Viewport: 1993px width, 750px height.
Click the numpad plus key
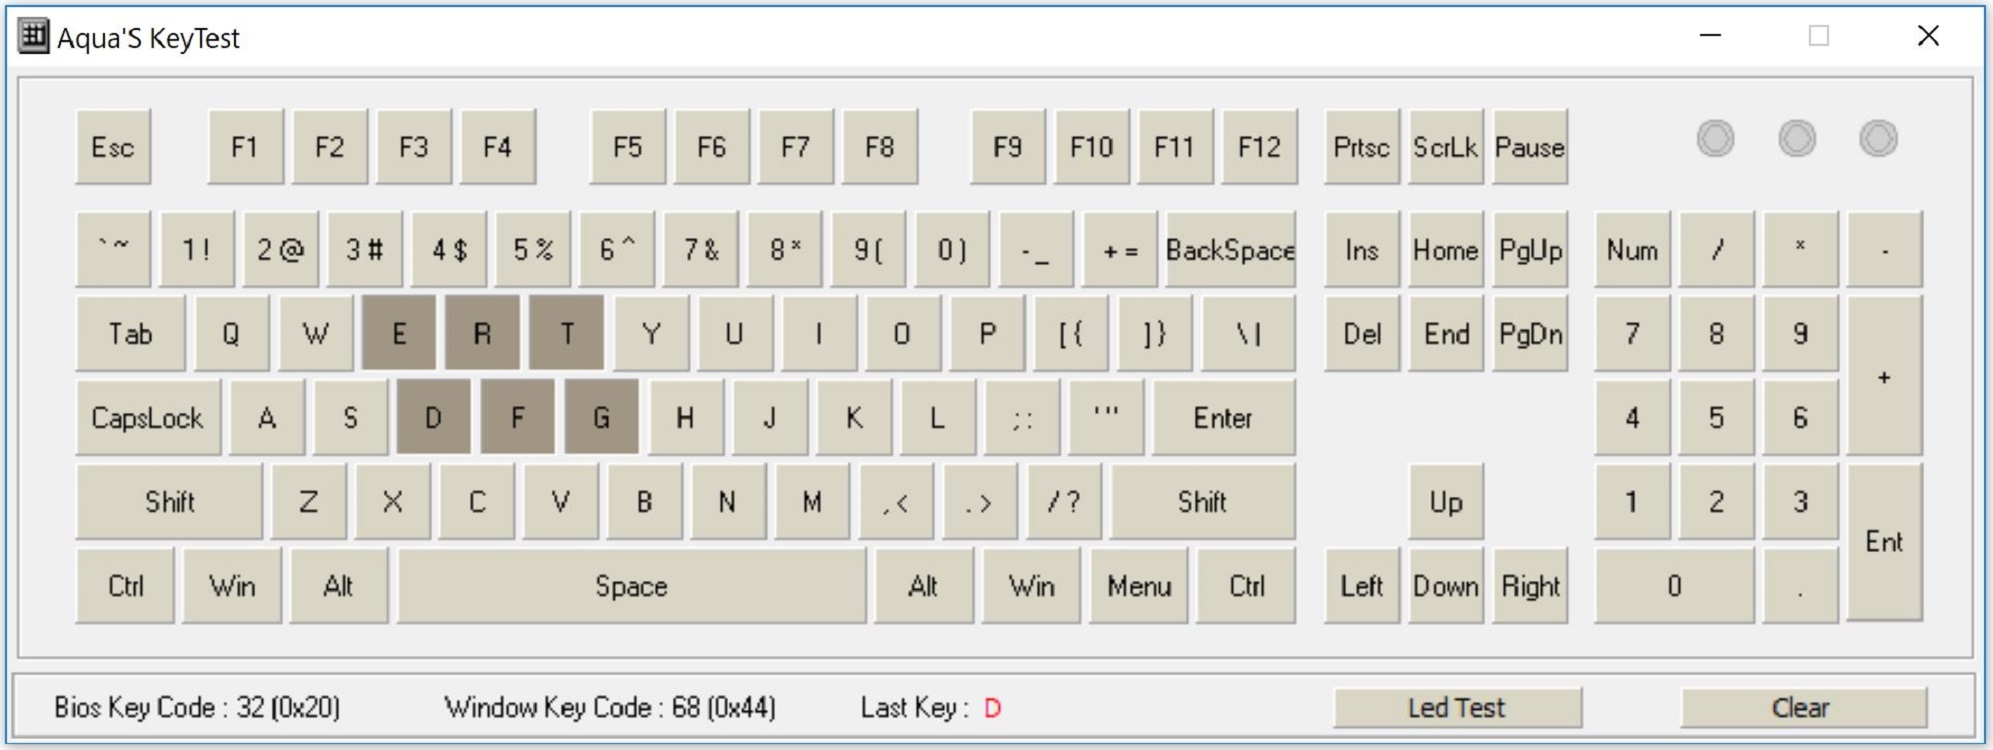click(1885, 376)
